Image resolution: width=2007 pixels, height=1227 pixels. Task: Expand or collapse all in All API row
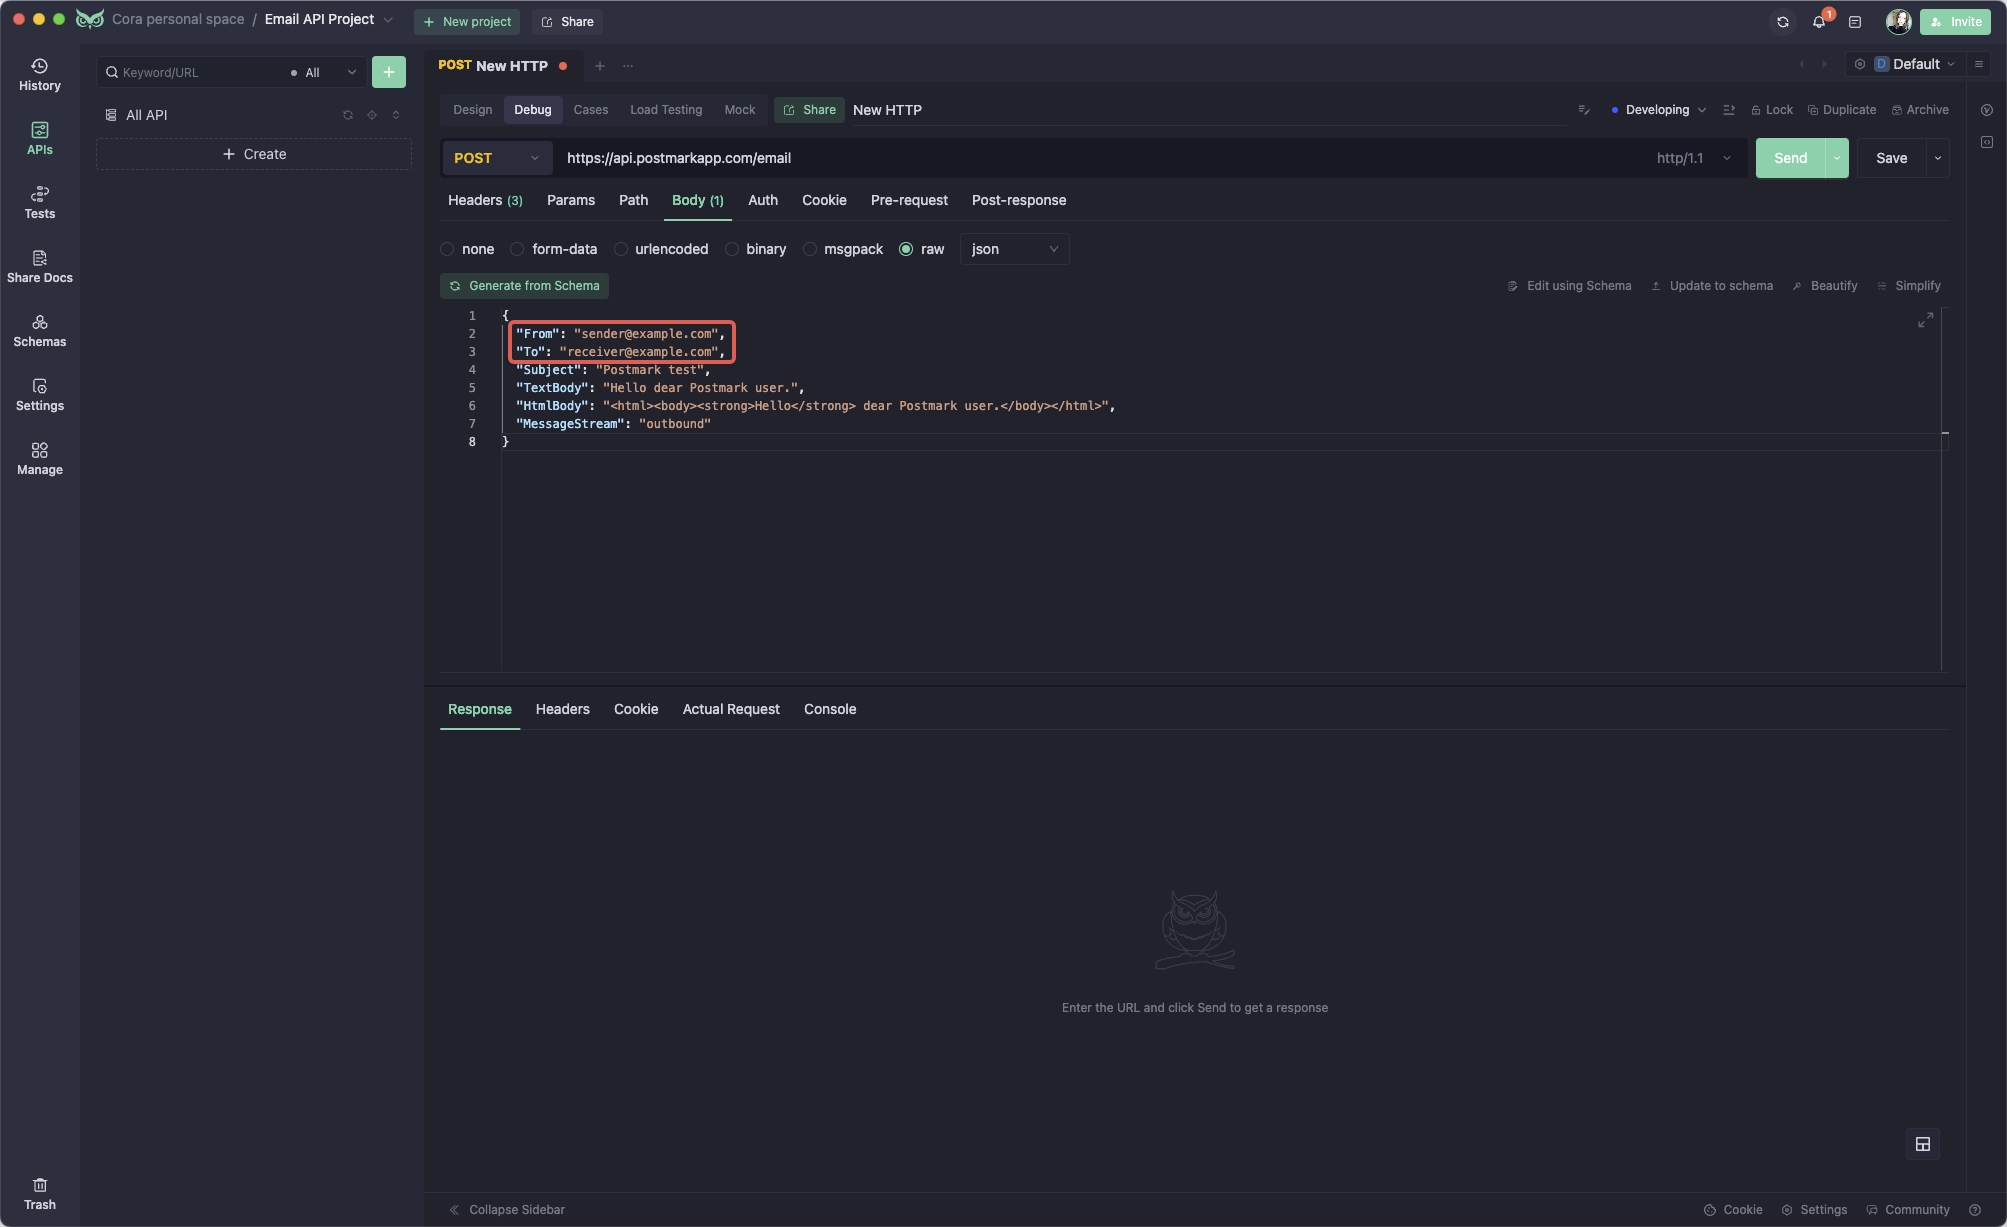click(396, 115)
